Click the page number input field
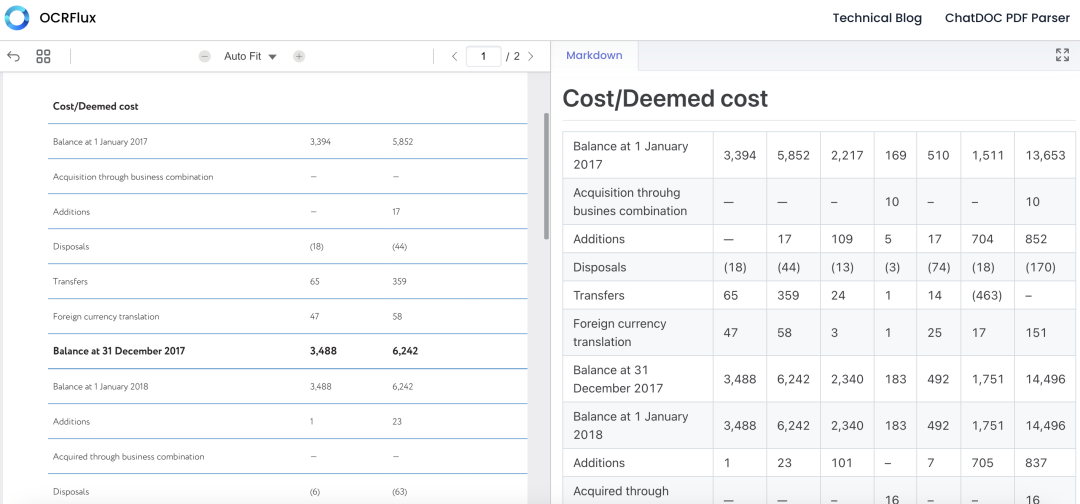1080x504 pixels. point(484,56)
